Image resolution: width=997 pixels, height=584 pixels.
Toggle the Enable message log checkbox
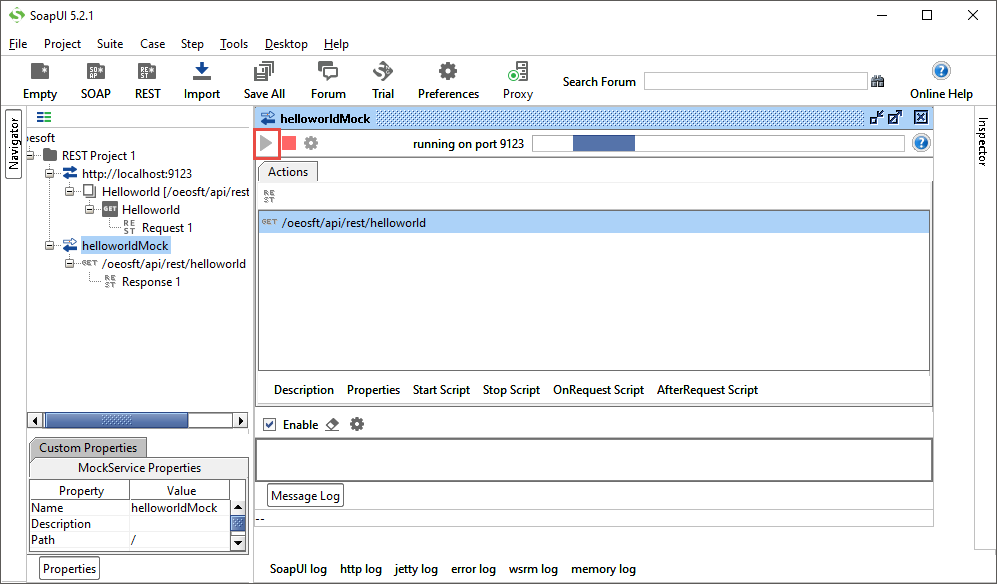(270, 424)
